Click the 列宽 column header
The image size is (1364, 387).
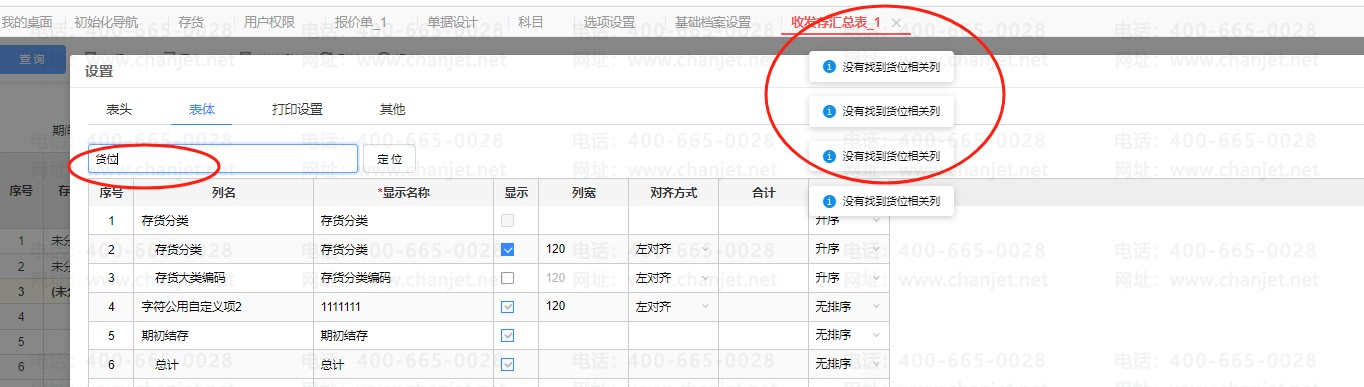pos(583,192)
